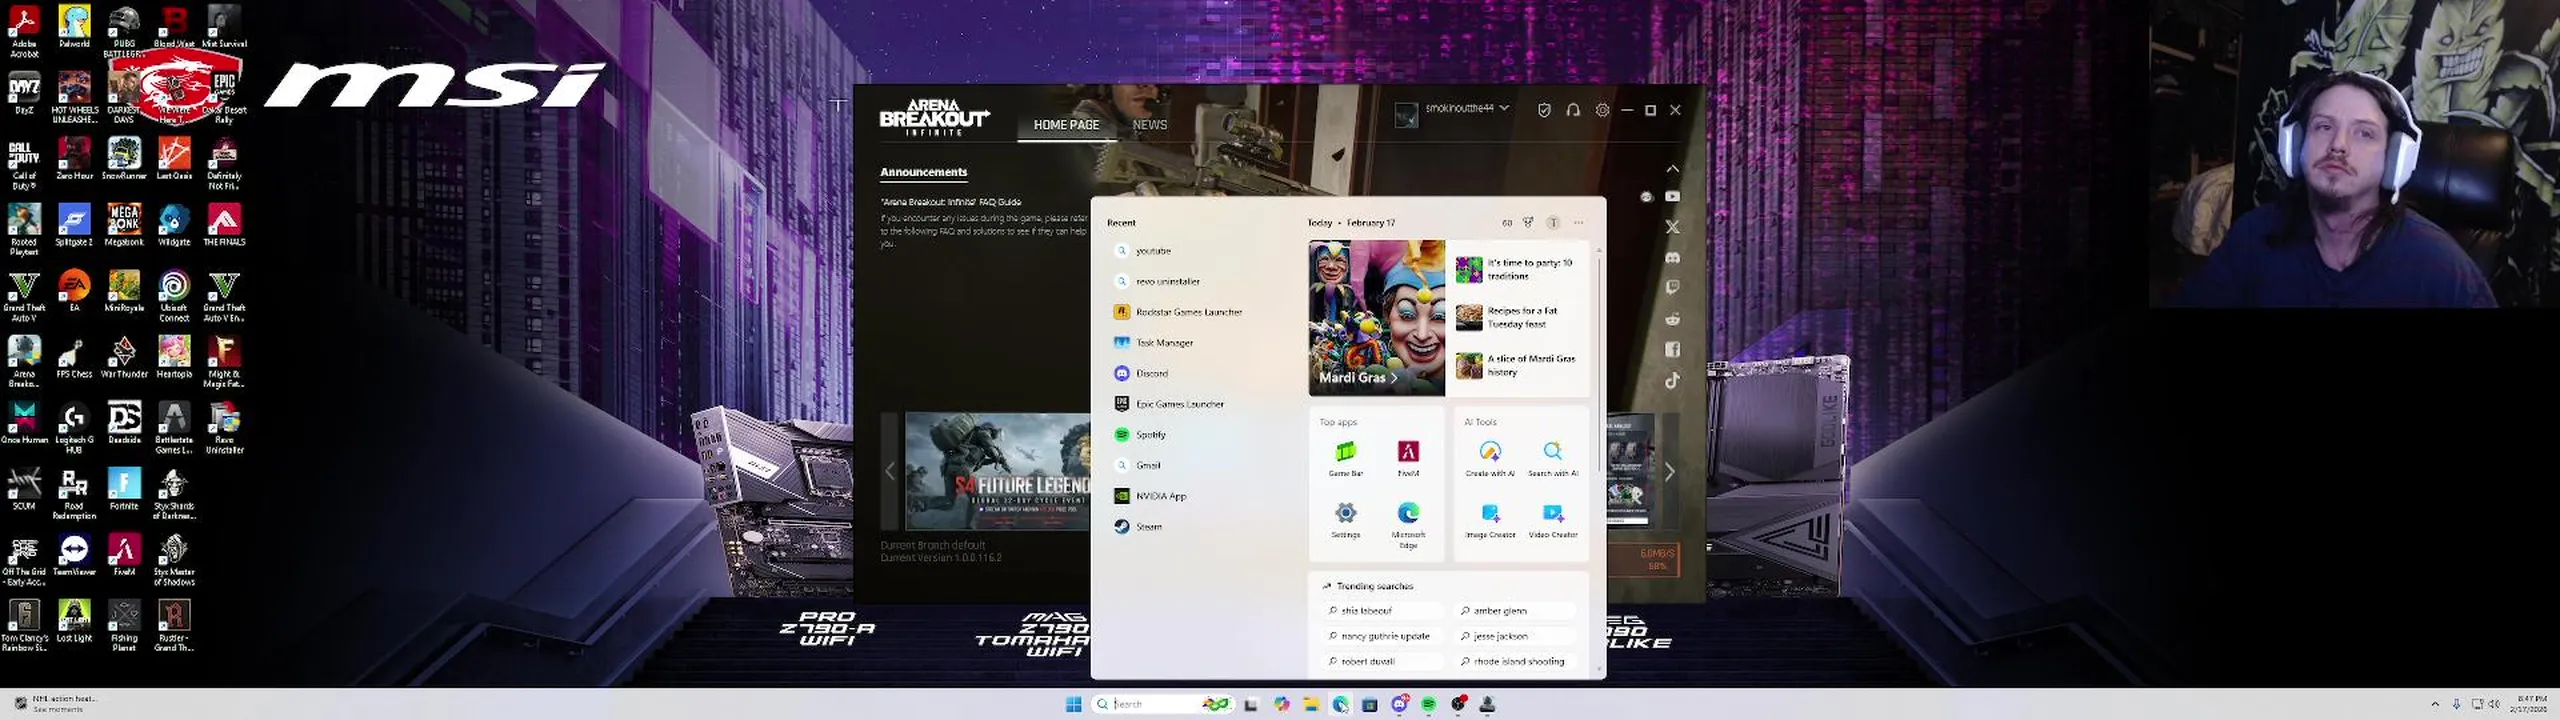
Task: Open 'A slice of Mardi Gras history' article
Action: coord(1517,365)
